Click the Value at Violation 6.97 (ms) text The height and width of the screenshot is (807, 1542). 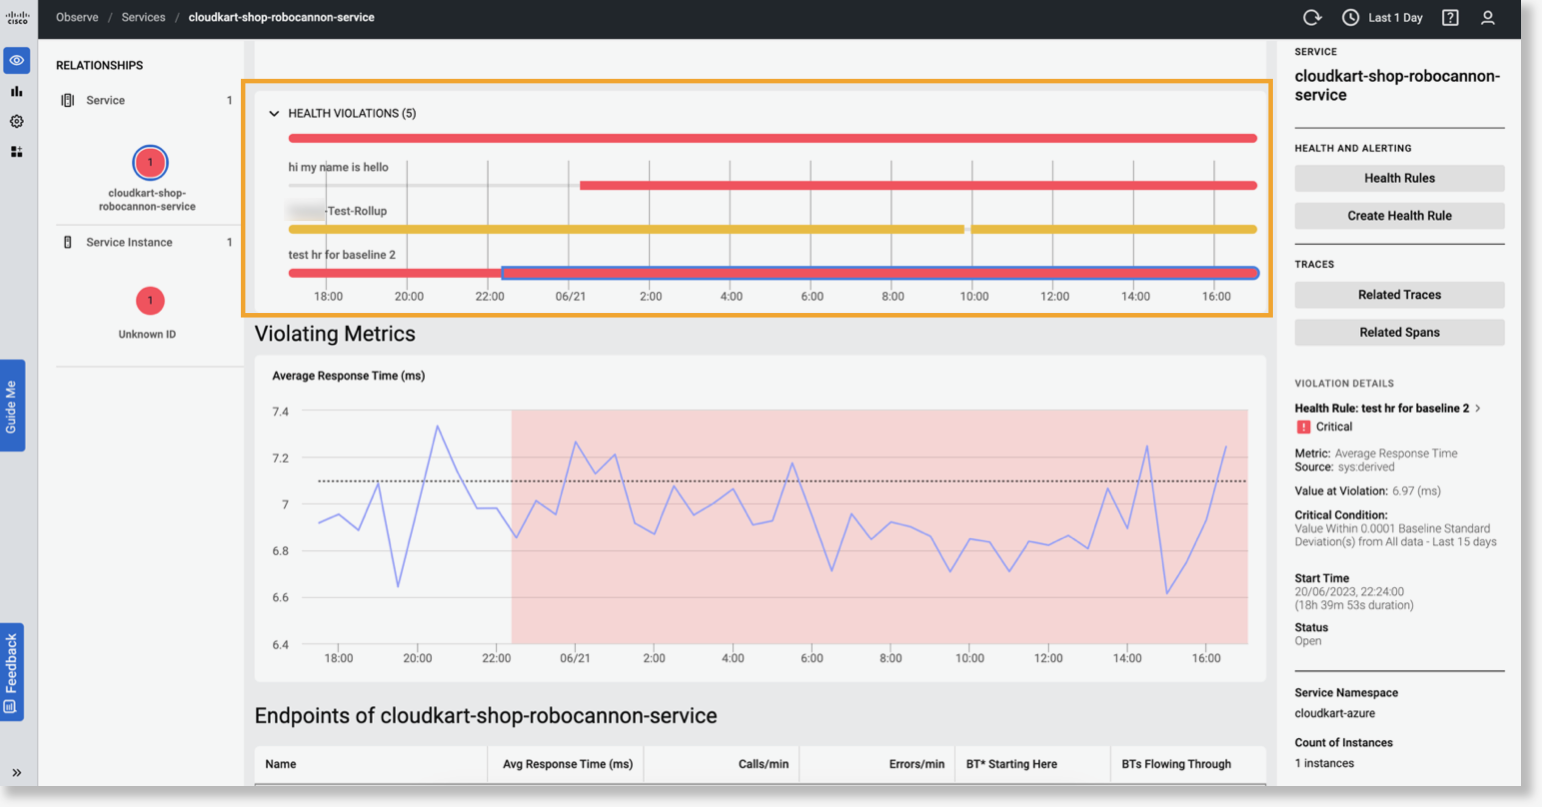click(x=1368, y=491)
